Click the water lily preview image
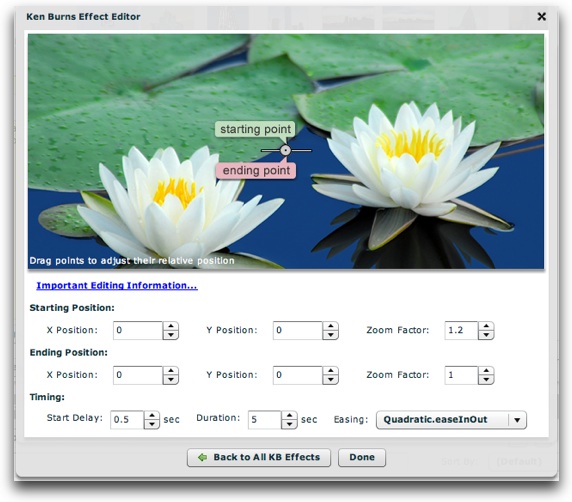Viewport: 572px width, 502px height. [286, 151]
